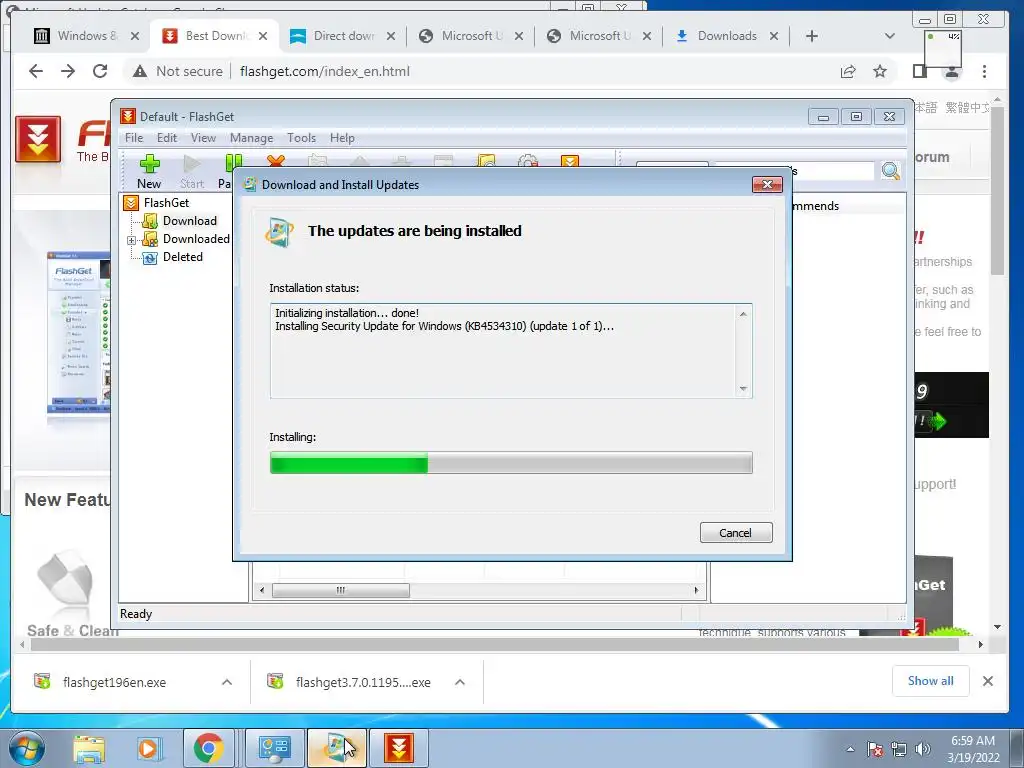Click Show all downloads button
Image resolution: width=1024 pixels, height=768 pixels.
tap(931, 681)
